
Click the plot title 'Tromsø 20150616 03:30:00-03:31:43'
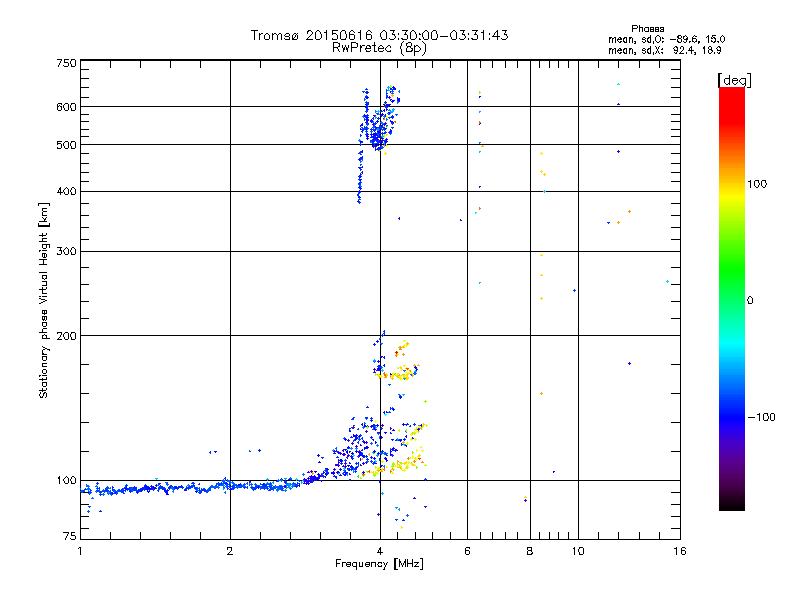(379, 35)
